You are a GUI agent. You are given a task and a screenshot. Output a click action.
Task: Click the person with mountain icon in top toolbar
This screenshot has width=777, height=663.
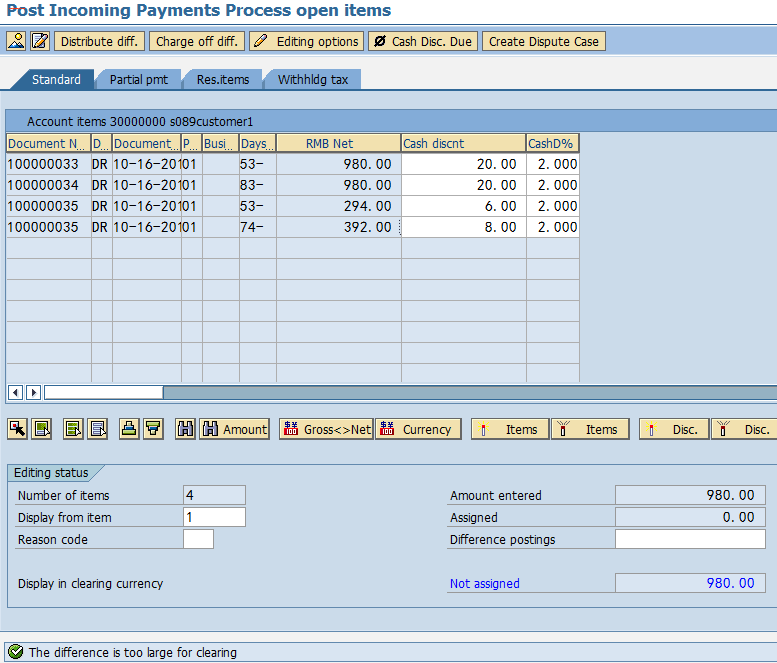16,41
